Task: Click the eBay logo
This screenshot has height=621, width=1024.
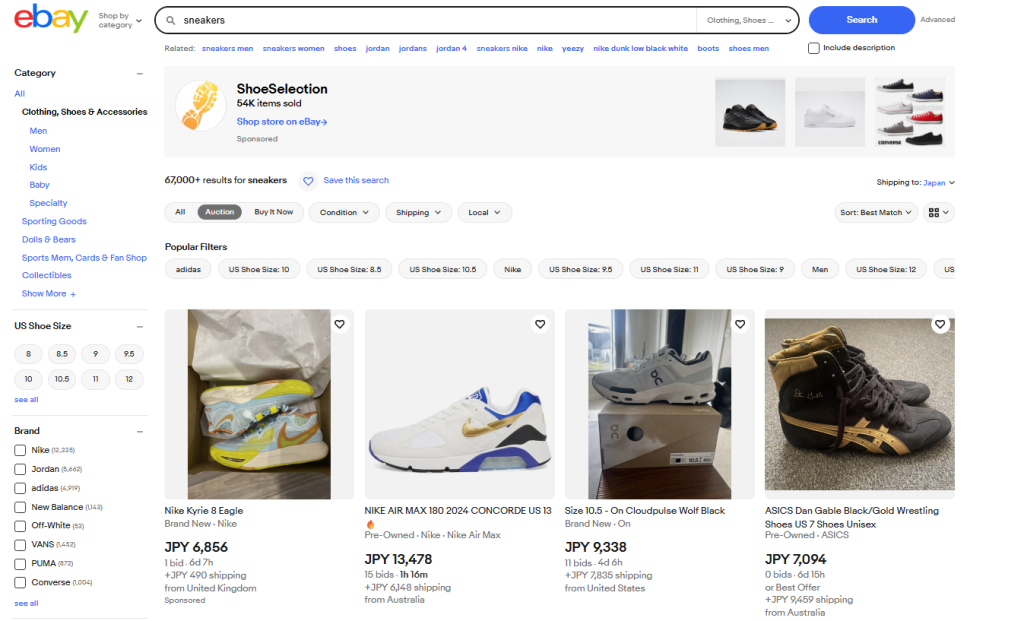Action: tap(51, 18)
